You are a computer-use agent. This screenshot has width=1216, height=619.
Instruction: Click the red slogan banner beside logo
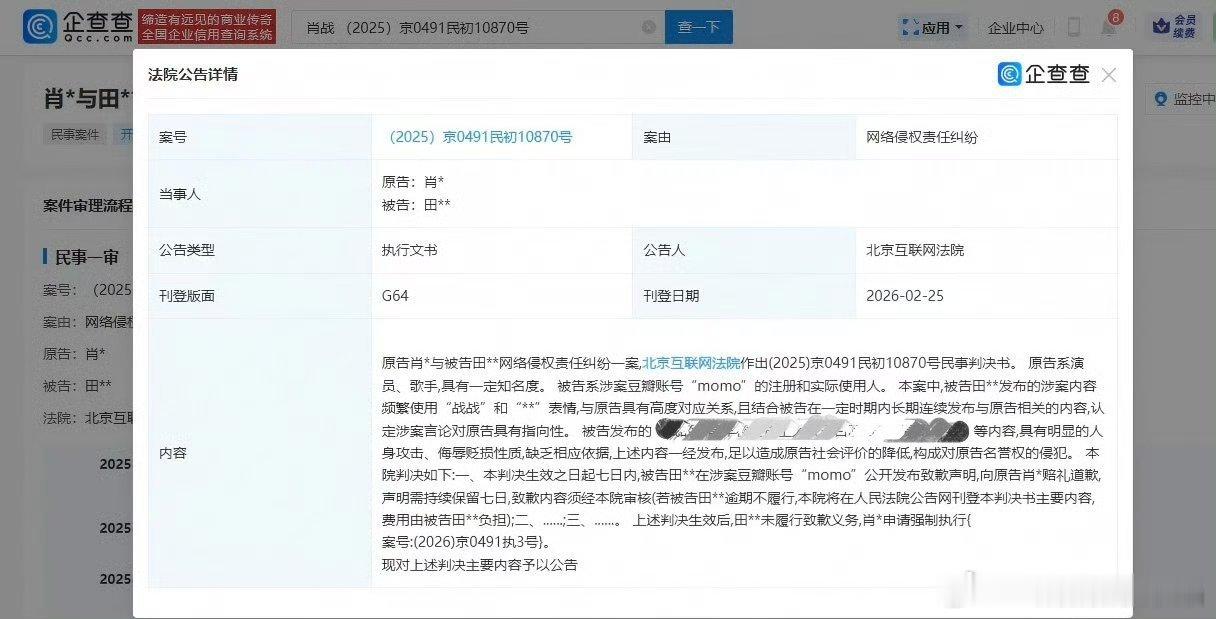point(207,27)
